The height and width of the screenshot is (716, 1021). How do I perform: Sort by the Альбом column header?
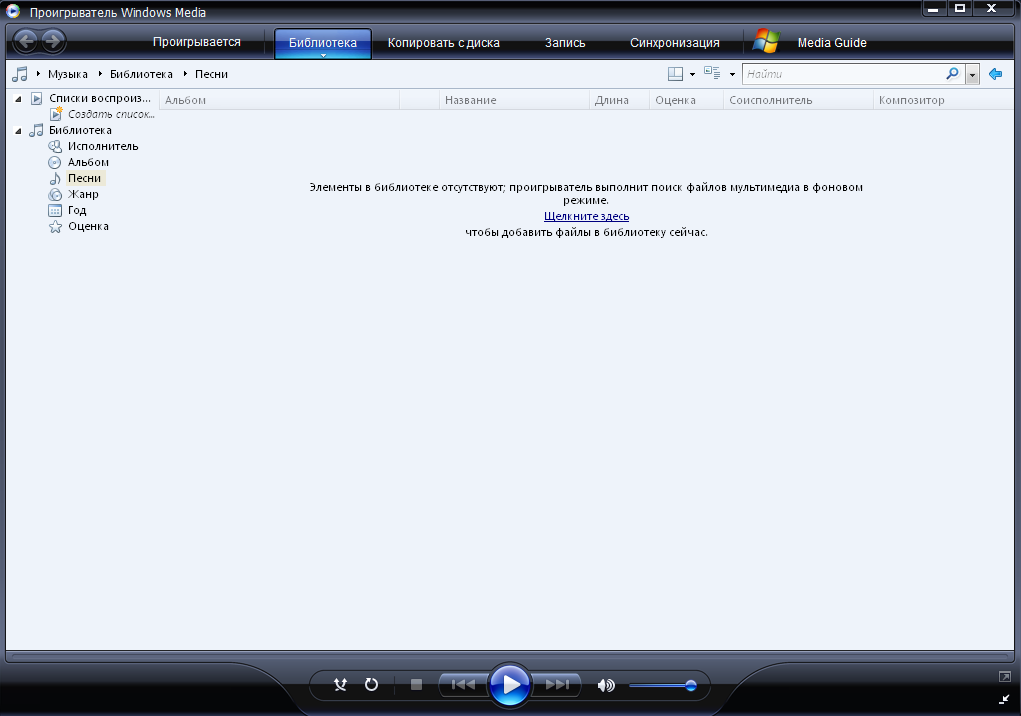(279, 100)
